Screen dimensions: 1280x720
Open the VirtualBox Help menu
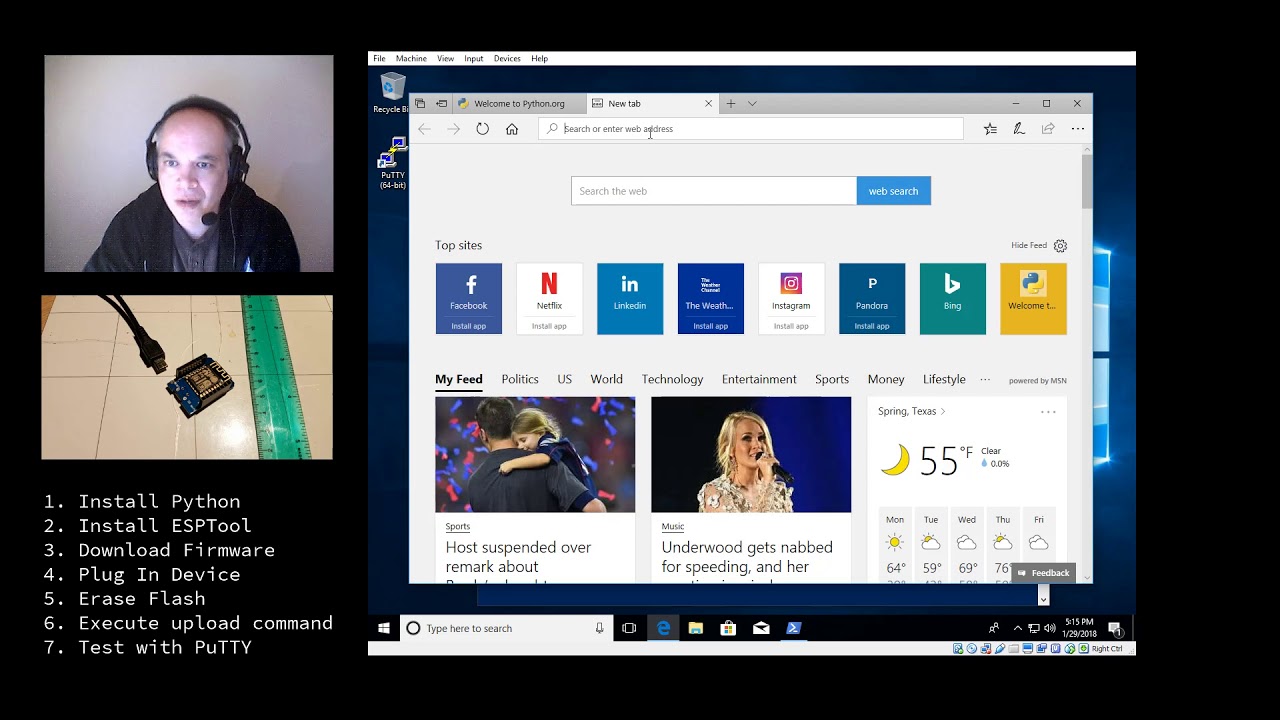[540, 59]
